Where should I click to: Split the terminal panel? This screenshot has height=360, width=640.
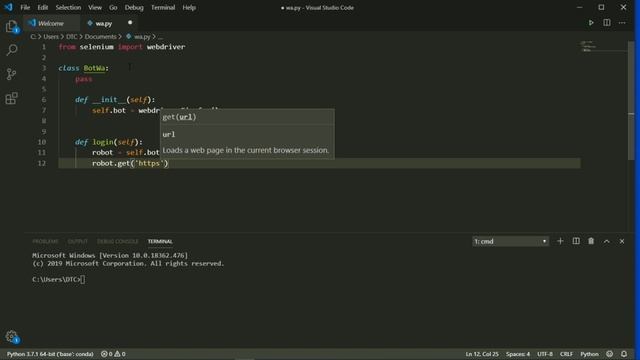click(x=576, y=241)
